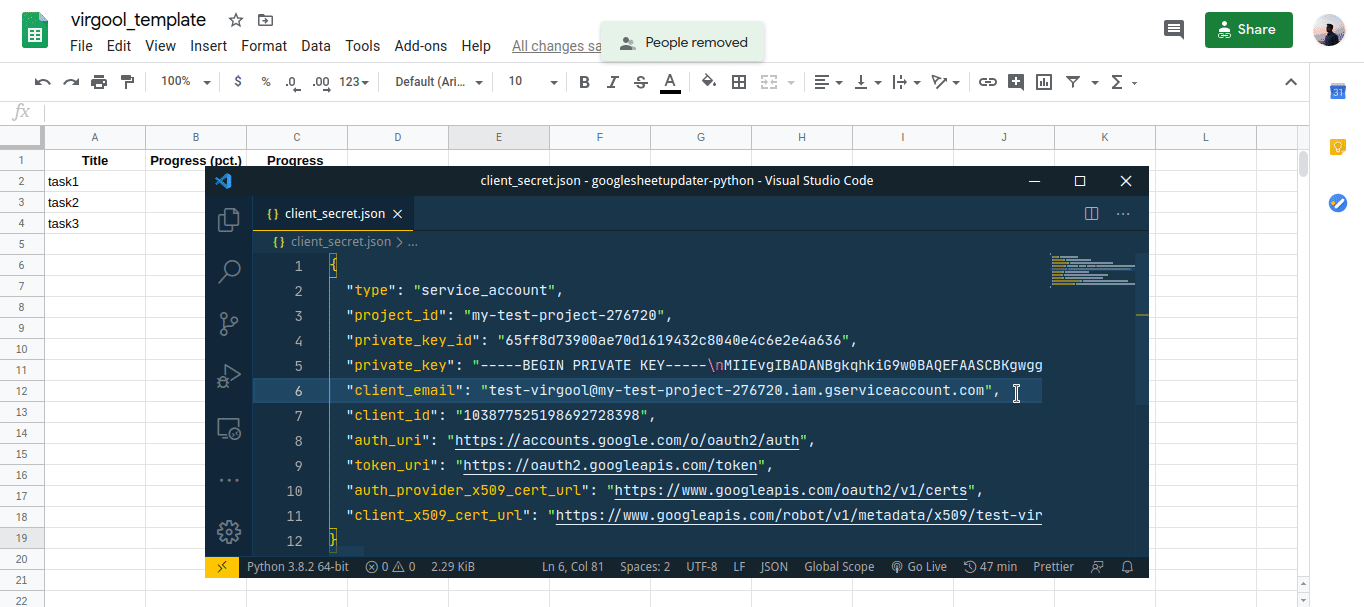Open the VS Code Manage gear menu
The width and height of the screenshot is (1364, 607).
229,531
